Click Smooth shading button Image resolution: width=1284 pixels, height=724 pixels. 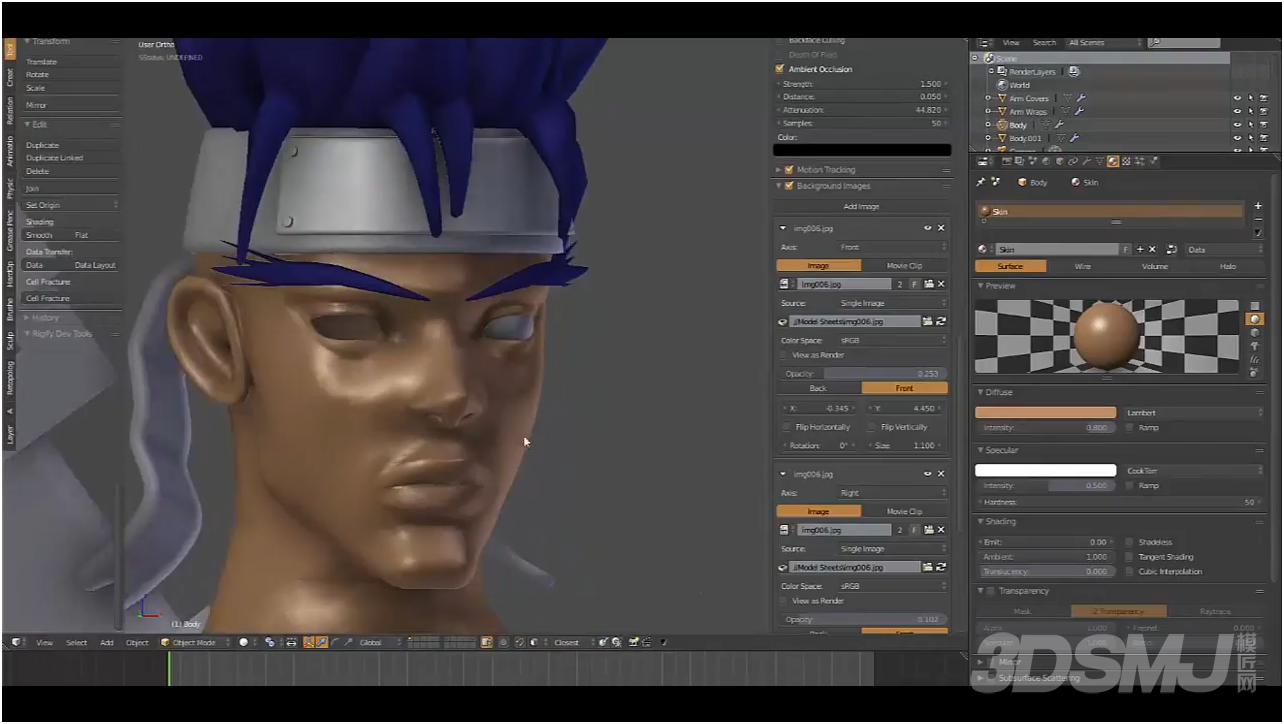[x=45, y=235]
